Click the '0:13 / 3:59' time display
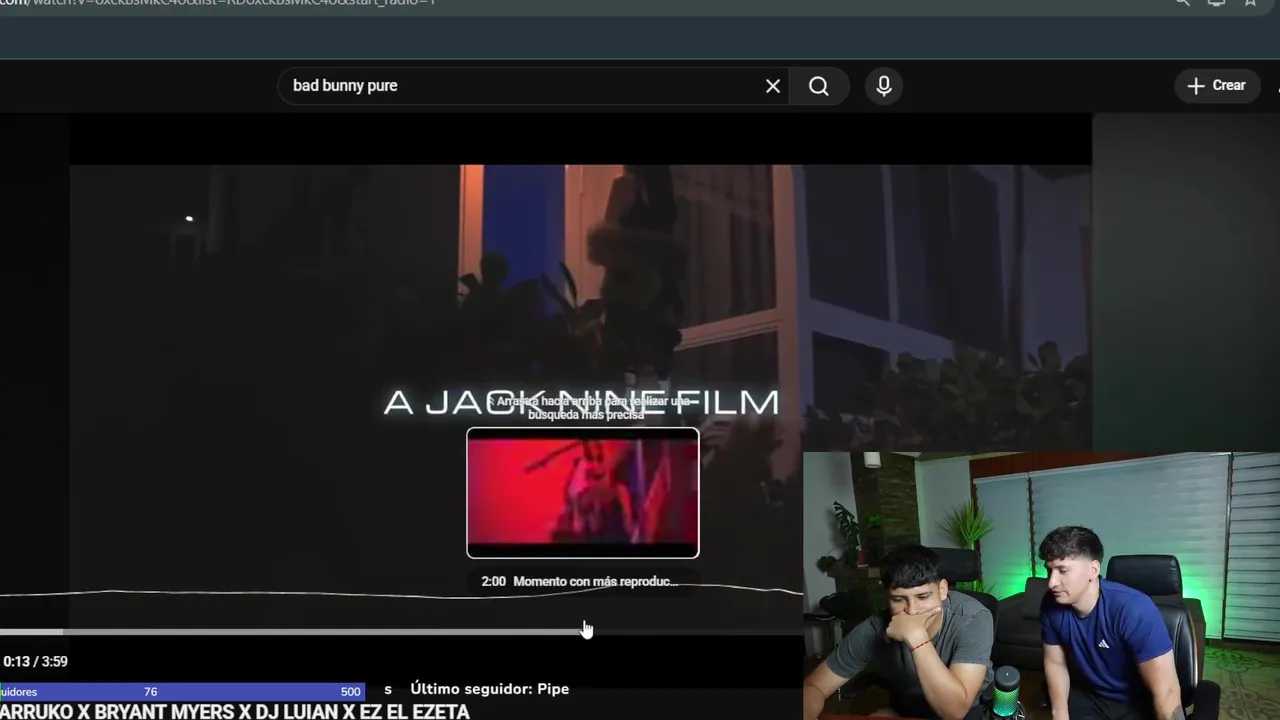Screen dimensions: 1280x720 pyautogui.click(x=35, y=661)
